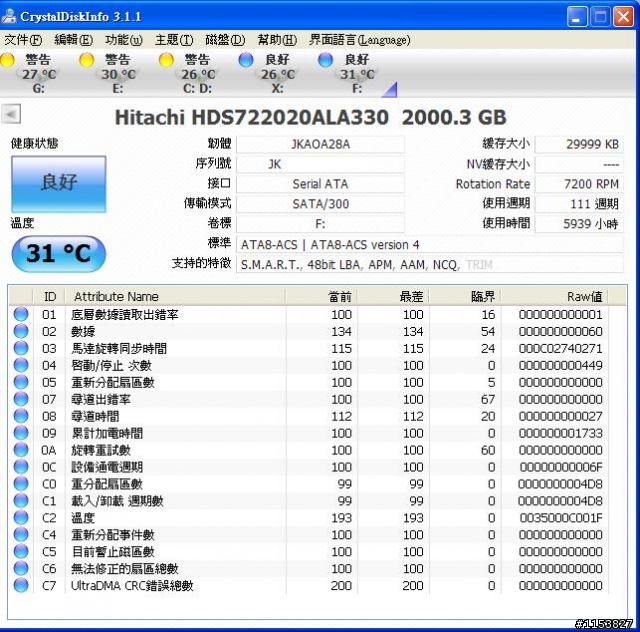Viewport: 640px width, 632px height.
Task: Select disk G: with yellow warning status
Action: 29,73
